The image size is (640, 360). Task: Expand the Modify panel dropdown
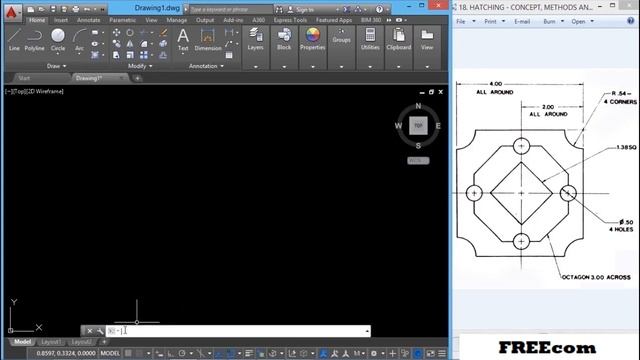(x=140, y=66)
